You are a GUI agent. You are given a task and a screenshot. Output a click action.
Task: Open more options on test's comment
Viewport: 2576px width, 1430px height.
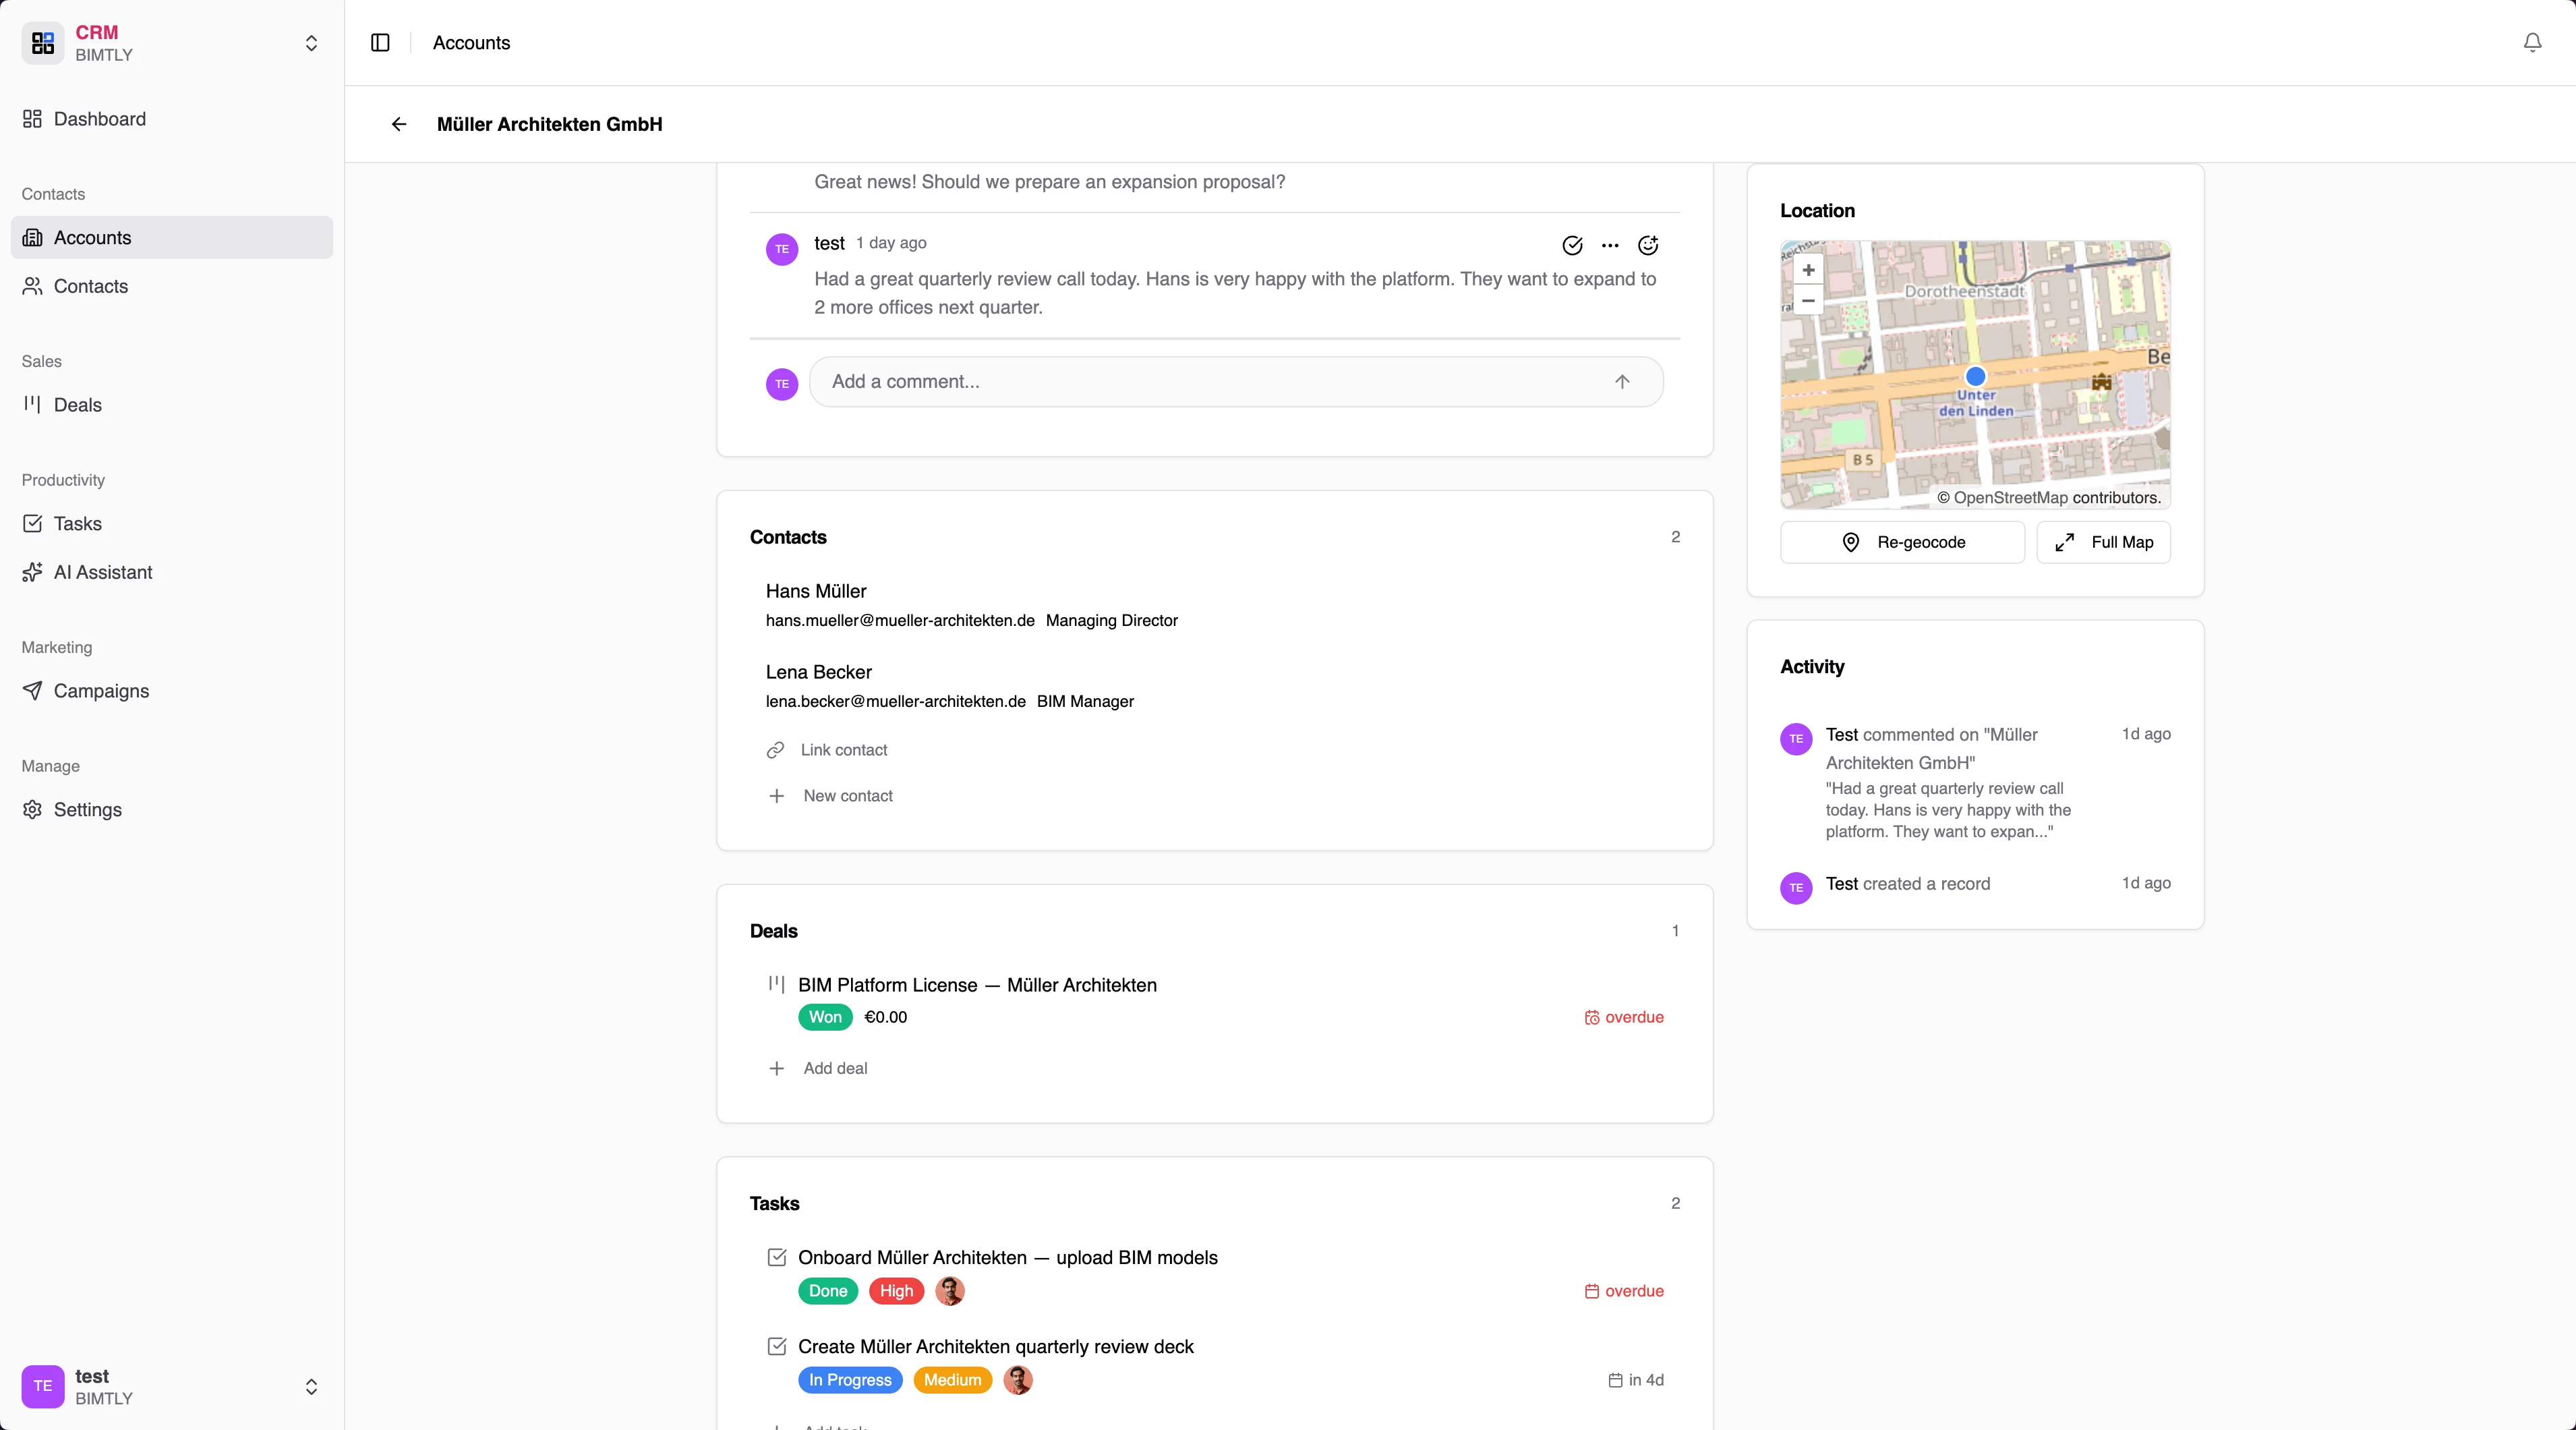[x=1609, y=246]
